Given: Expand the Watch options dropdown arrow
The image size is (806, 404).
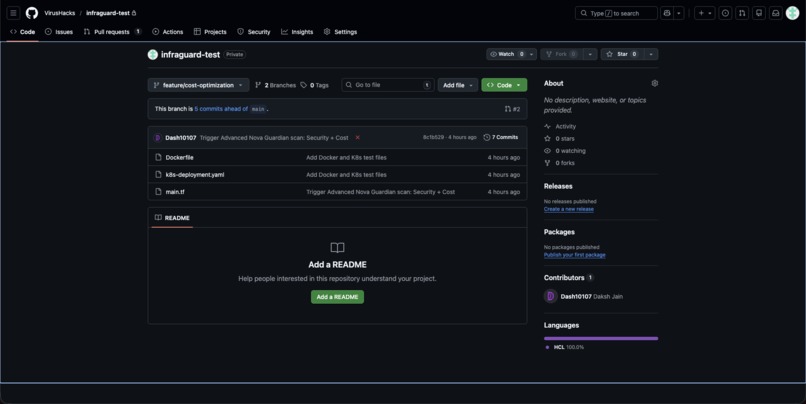Looking at the screenshot, I should [x=532, y=54].
